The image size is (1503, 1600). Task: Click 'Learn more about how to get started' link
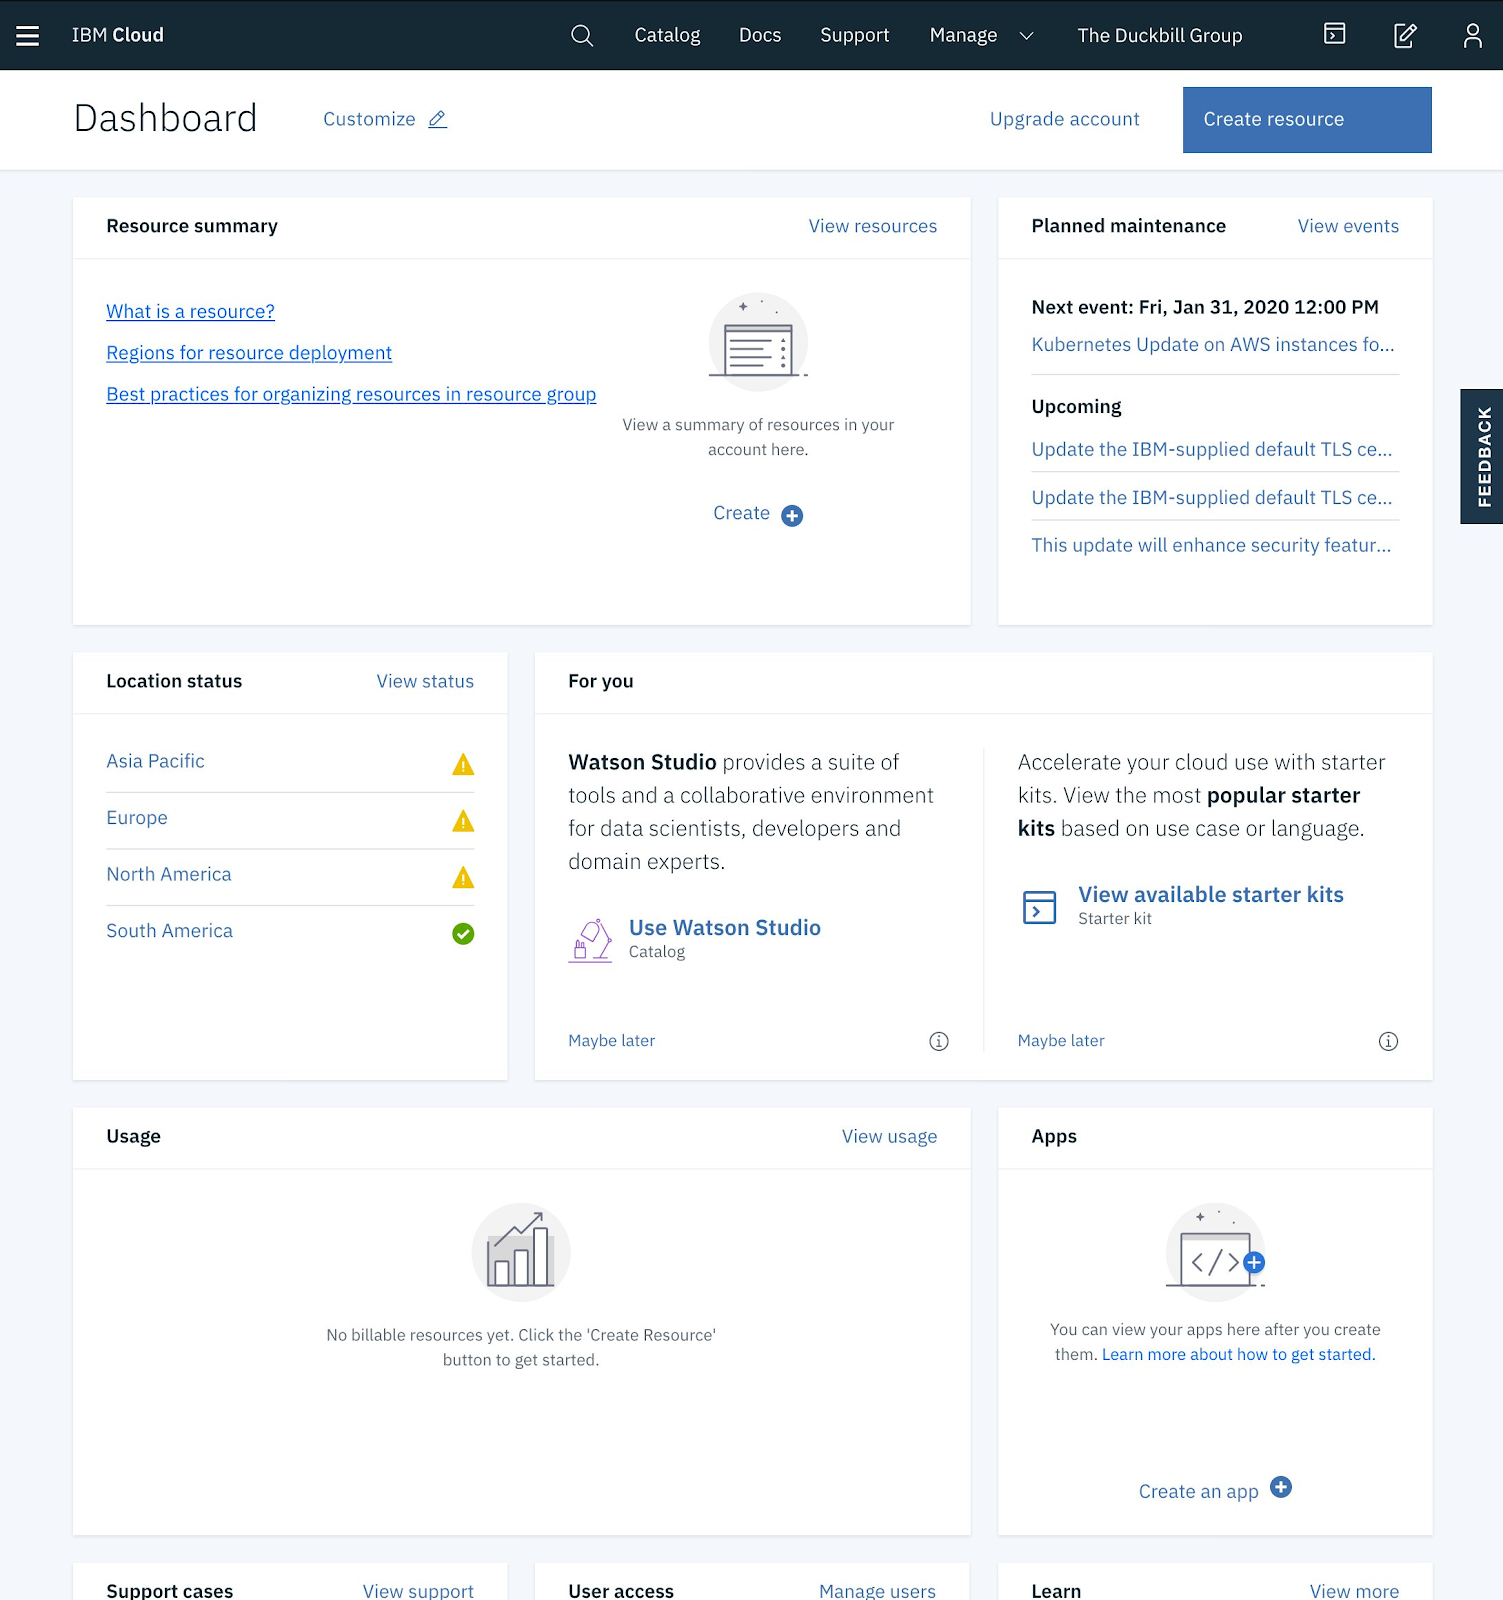pos(1239,1355)
